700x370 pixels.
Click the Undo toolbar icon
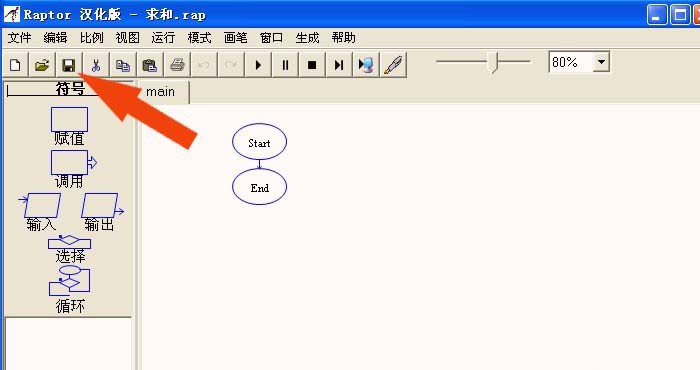(x=204, y=65)
